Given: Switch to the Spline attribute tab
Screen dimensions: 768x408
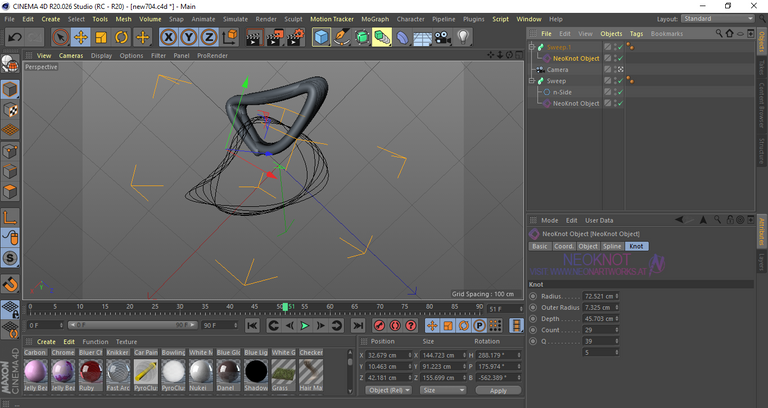Looking at the screenshot, I should 612,246.
